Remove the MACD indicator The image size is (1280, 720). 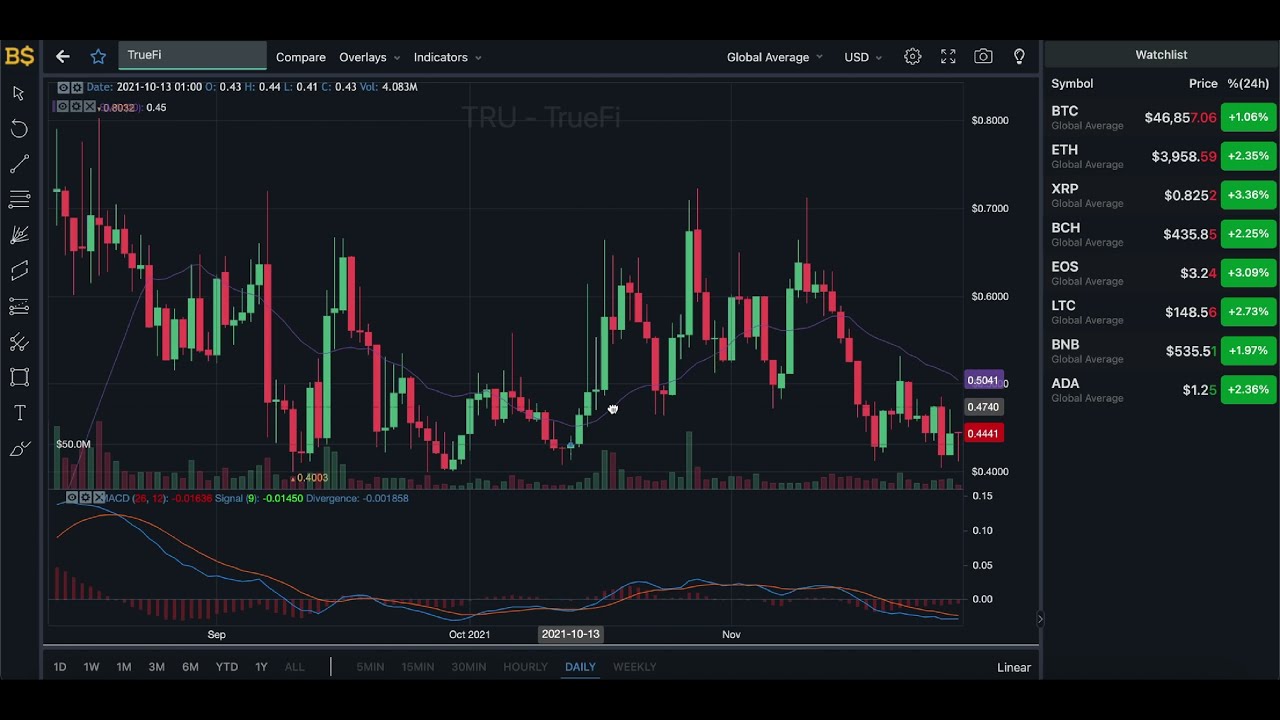click(99, 498)
